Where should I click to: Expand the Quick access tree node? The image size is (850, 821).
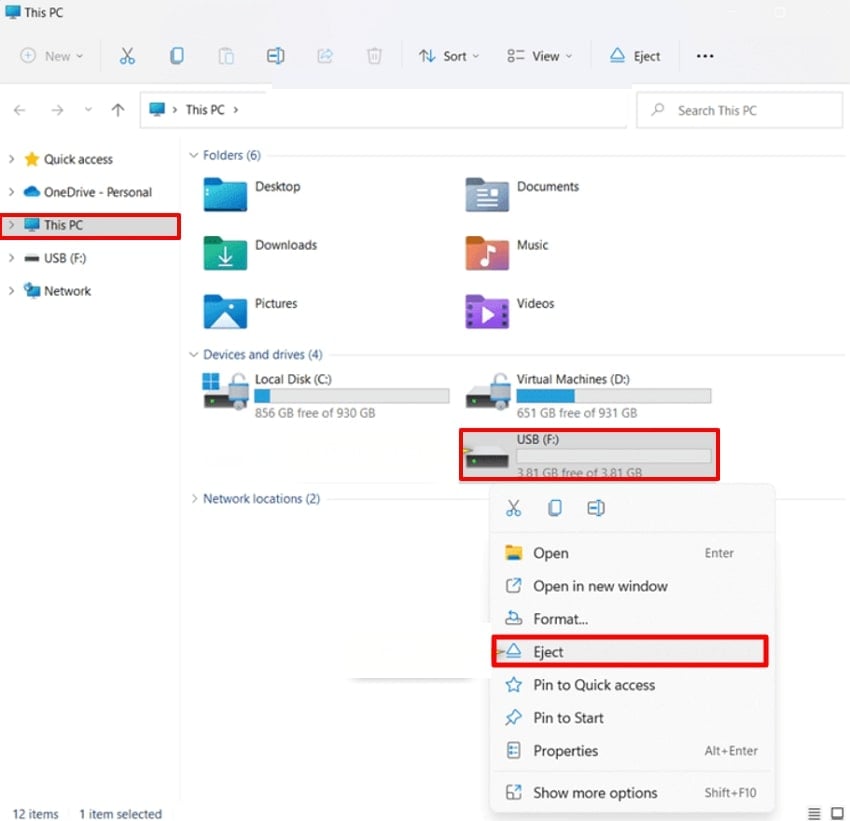(11, 159)
